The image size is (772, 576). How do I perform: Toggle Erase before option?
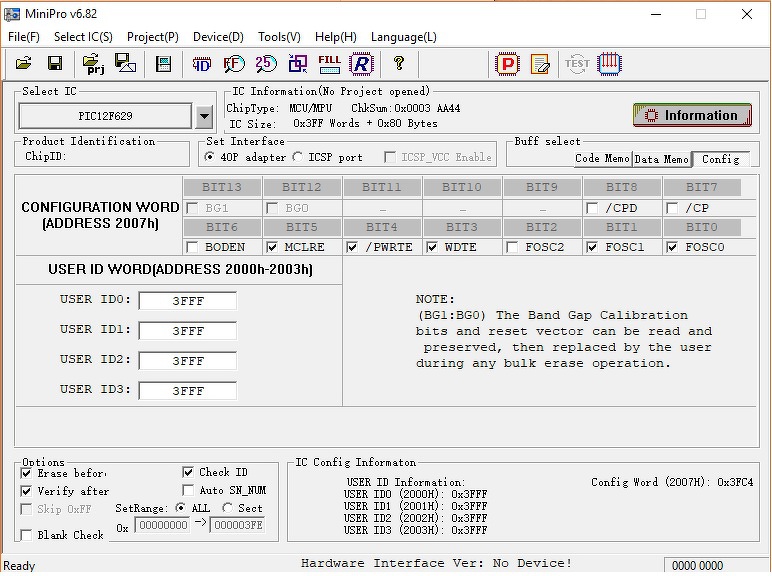pyautogui.click(x=27, y=473)
